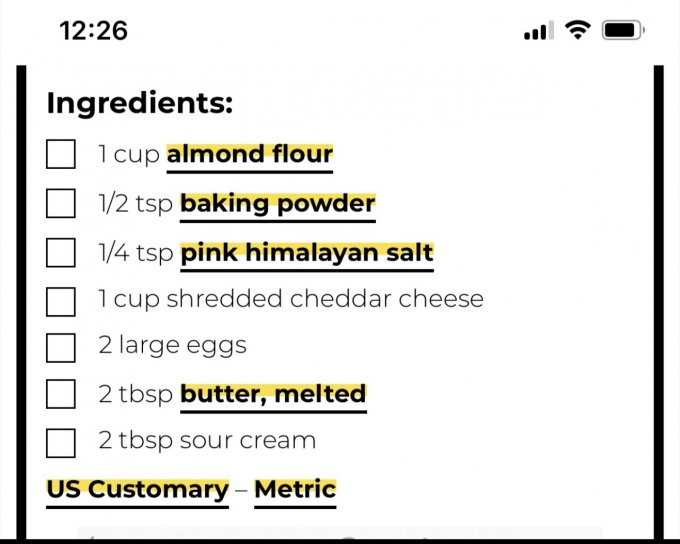Tap the battery icon in status bar
Viewport: 680px width, 544px height.
point(624,31)
